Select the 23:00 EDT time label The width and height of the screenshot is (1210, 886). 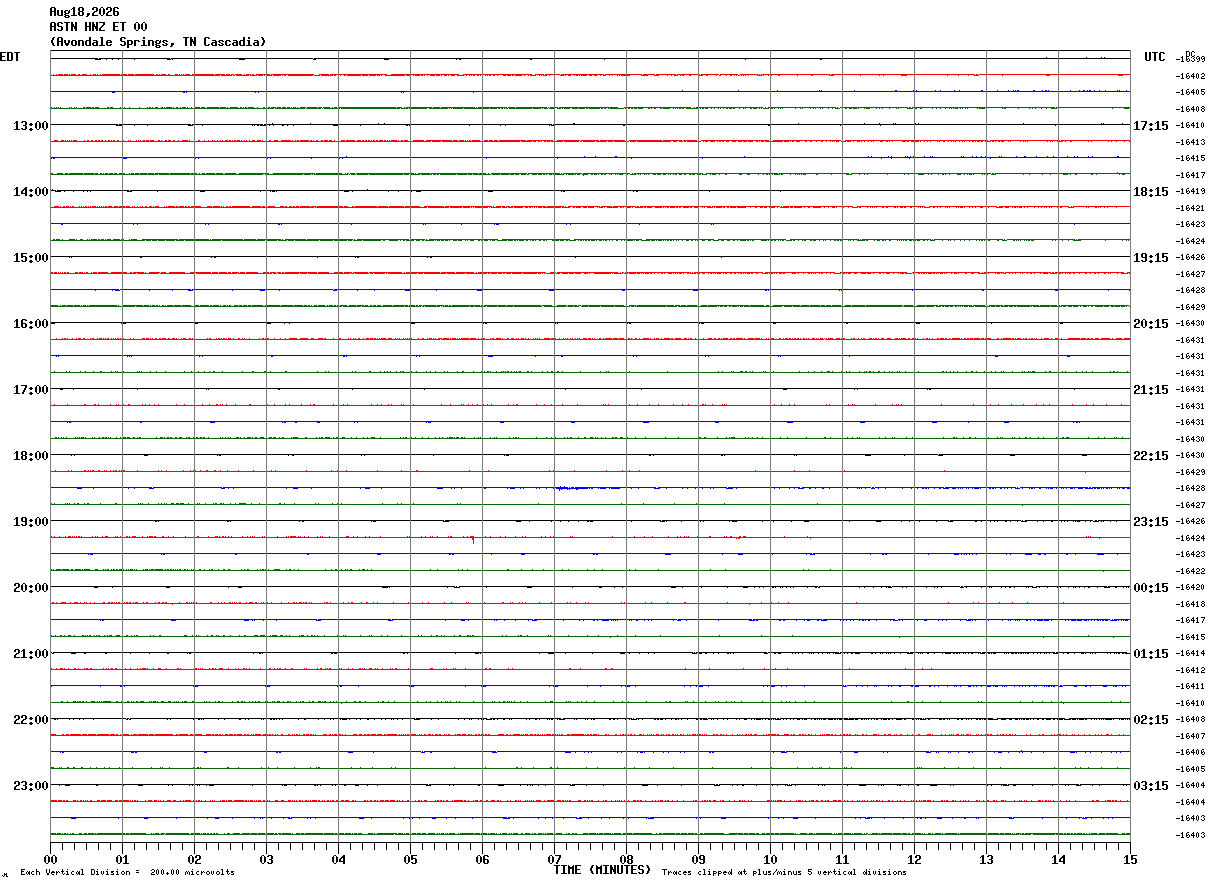pyautogui.click(x=30, y=786)
